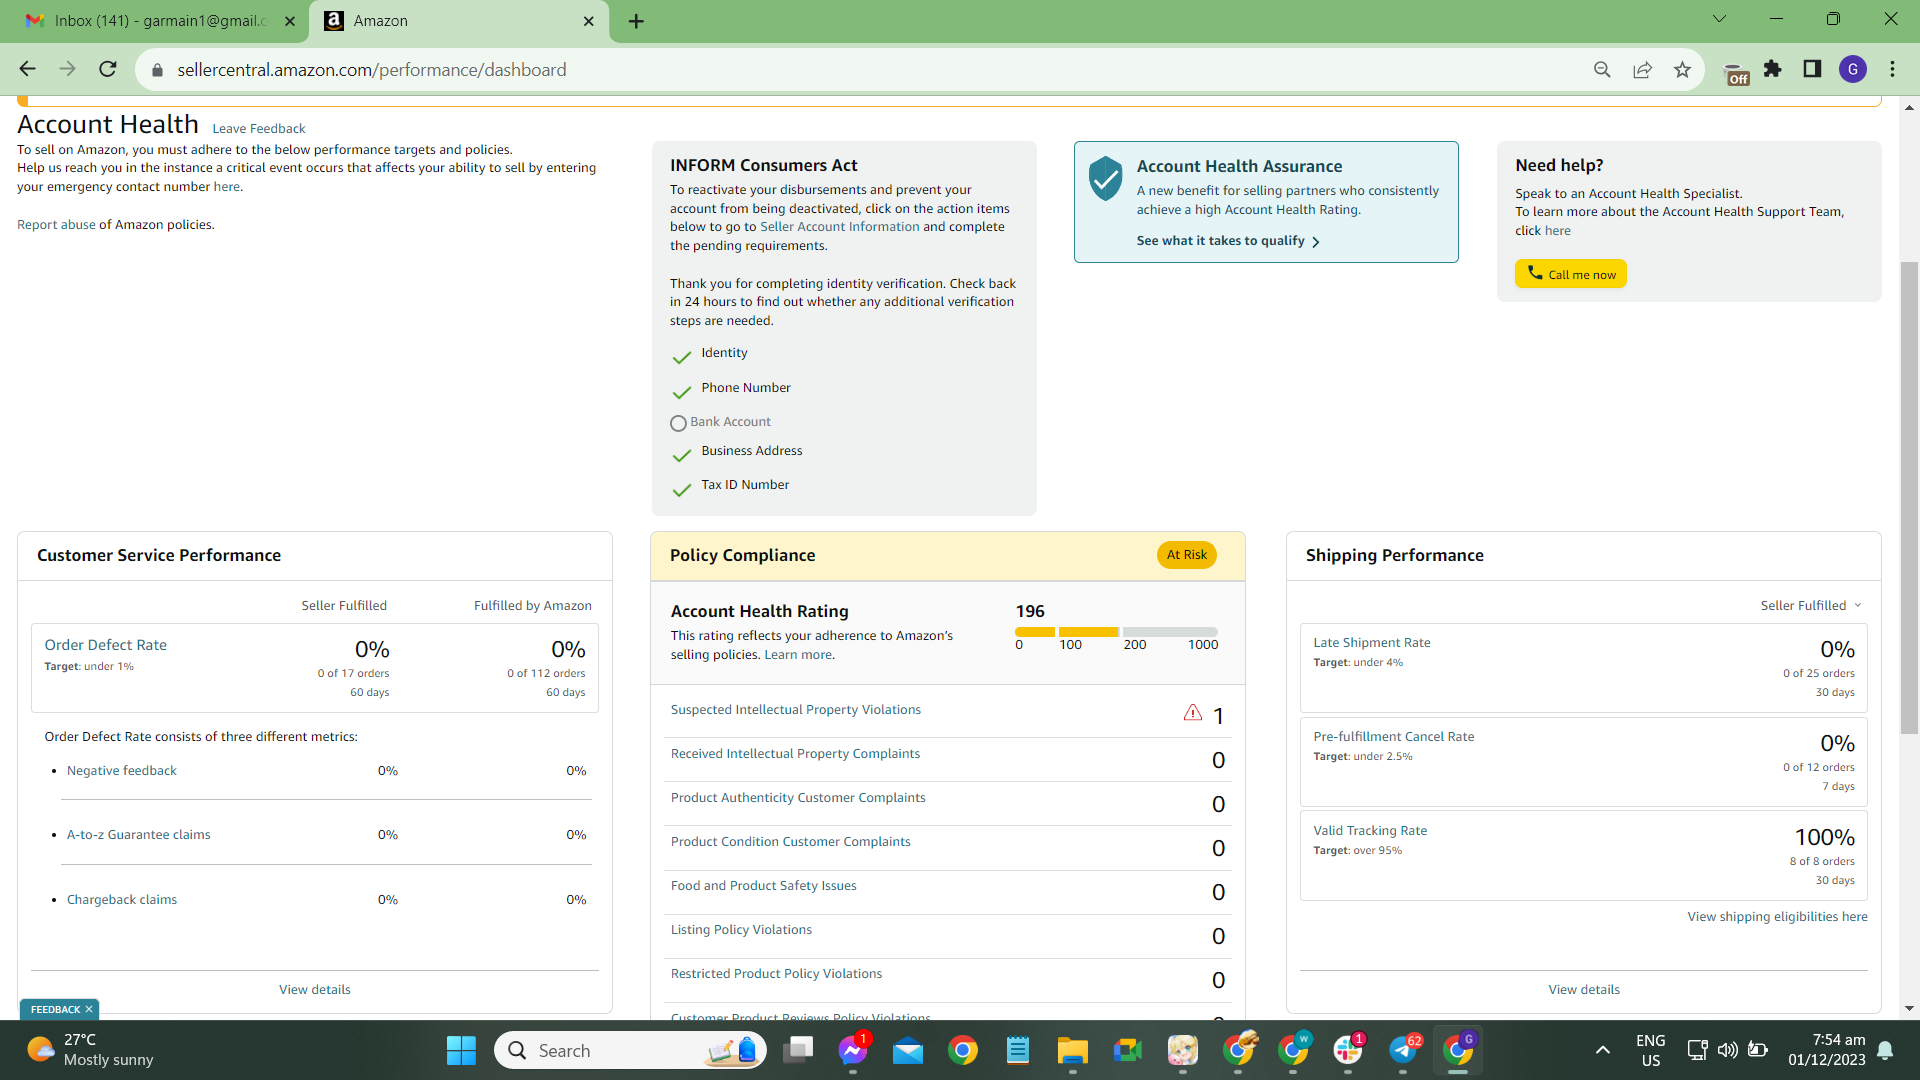Viewport: 1920px width, 1080px height.
Task: Click 'here' under Need help
Action: 1557,231
